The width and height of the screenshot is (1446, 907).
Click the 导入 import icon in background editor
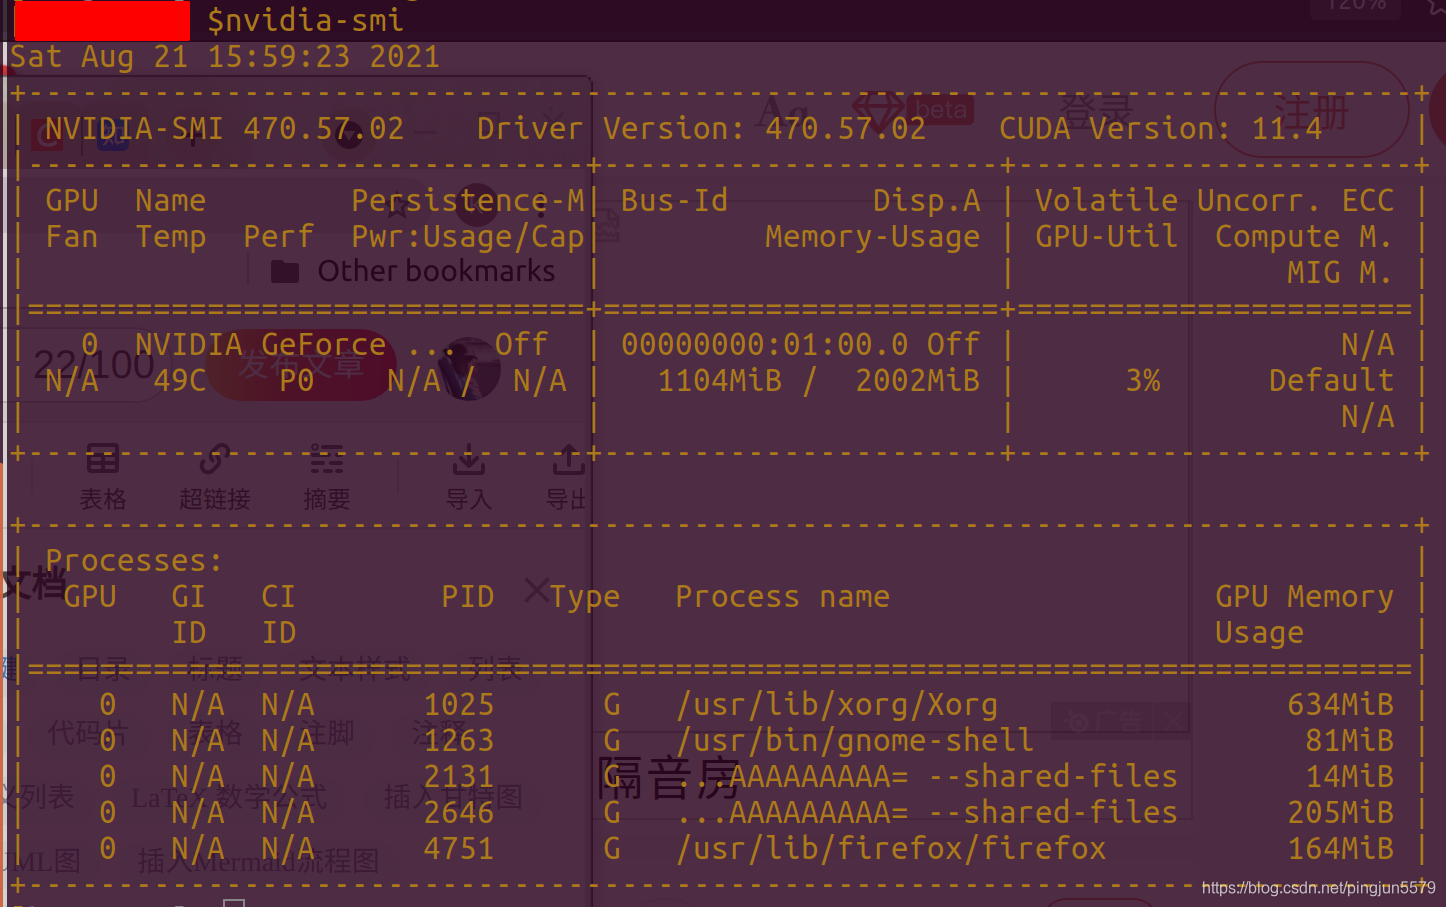click(x=468, y=460)
